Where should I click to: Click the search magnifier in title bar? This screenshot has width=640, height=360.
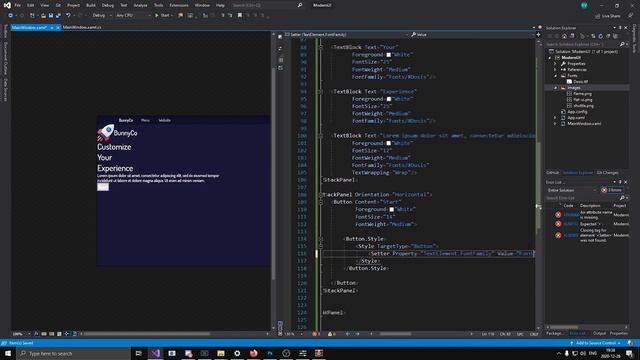pyautogui.click(x=300, y=5)
